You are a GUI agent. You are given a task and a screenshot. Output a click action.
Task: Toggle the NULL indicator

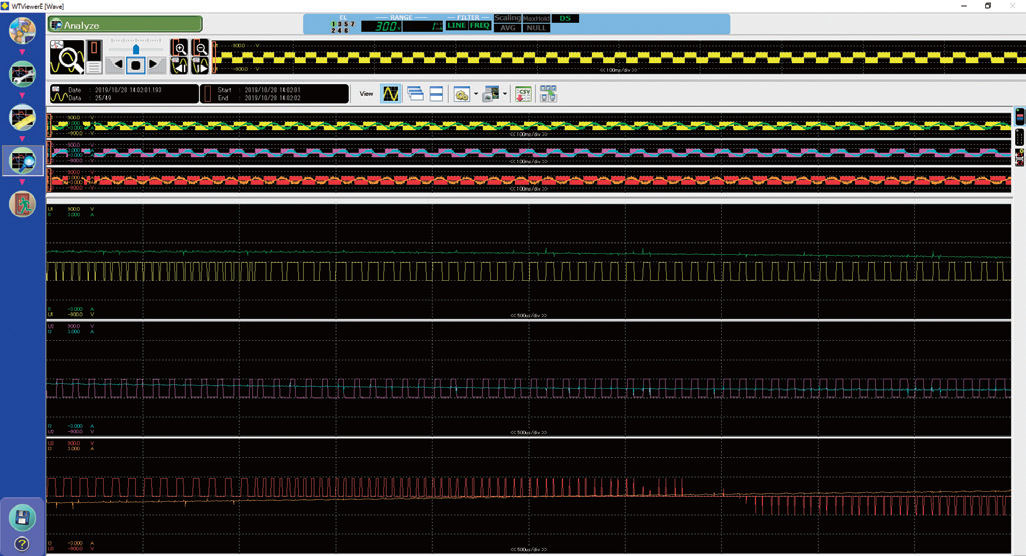tap(536, 28)
